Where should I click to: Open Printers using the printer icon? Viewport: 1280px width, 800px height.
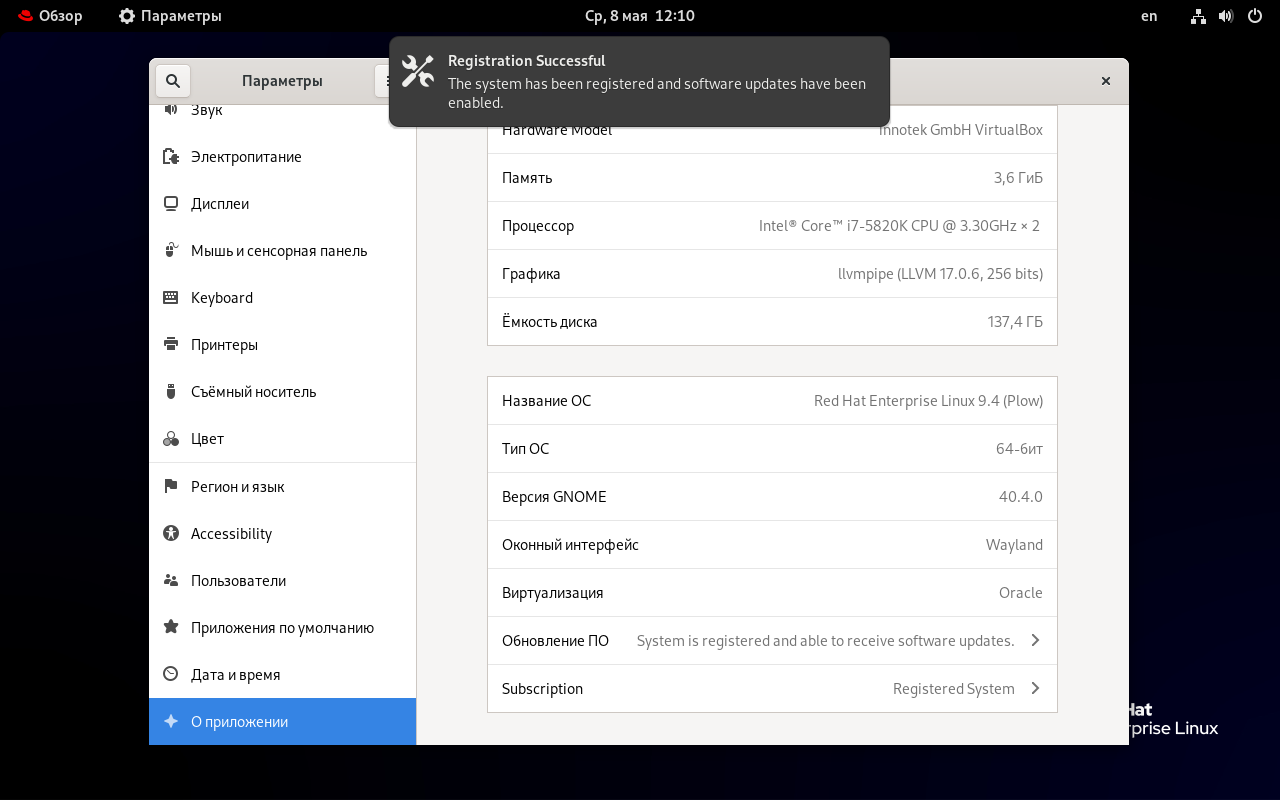[x=171, y=345]
